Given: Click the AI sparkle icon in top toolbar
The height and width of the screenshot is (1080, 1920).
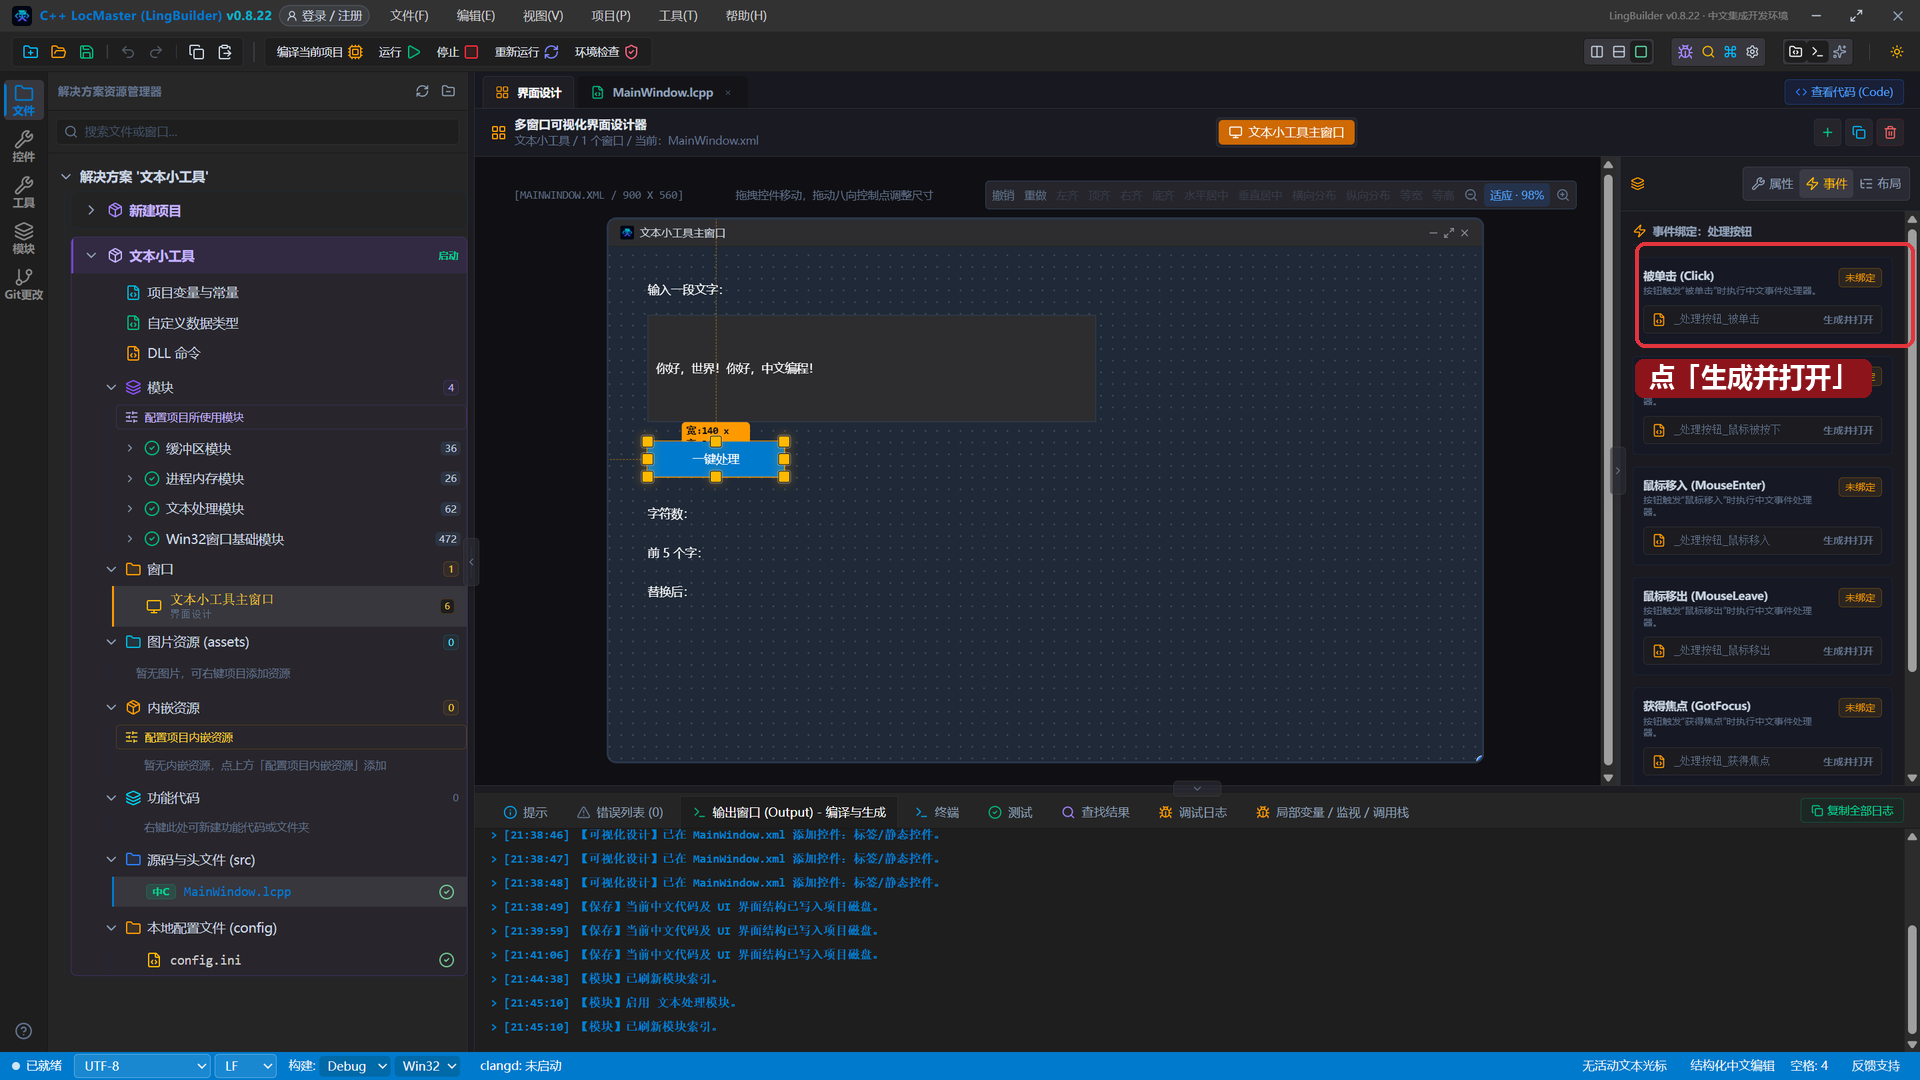Looking at the screenshot, I should (x=1840, y=52).
